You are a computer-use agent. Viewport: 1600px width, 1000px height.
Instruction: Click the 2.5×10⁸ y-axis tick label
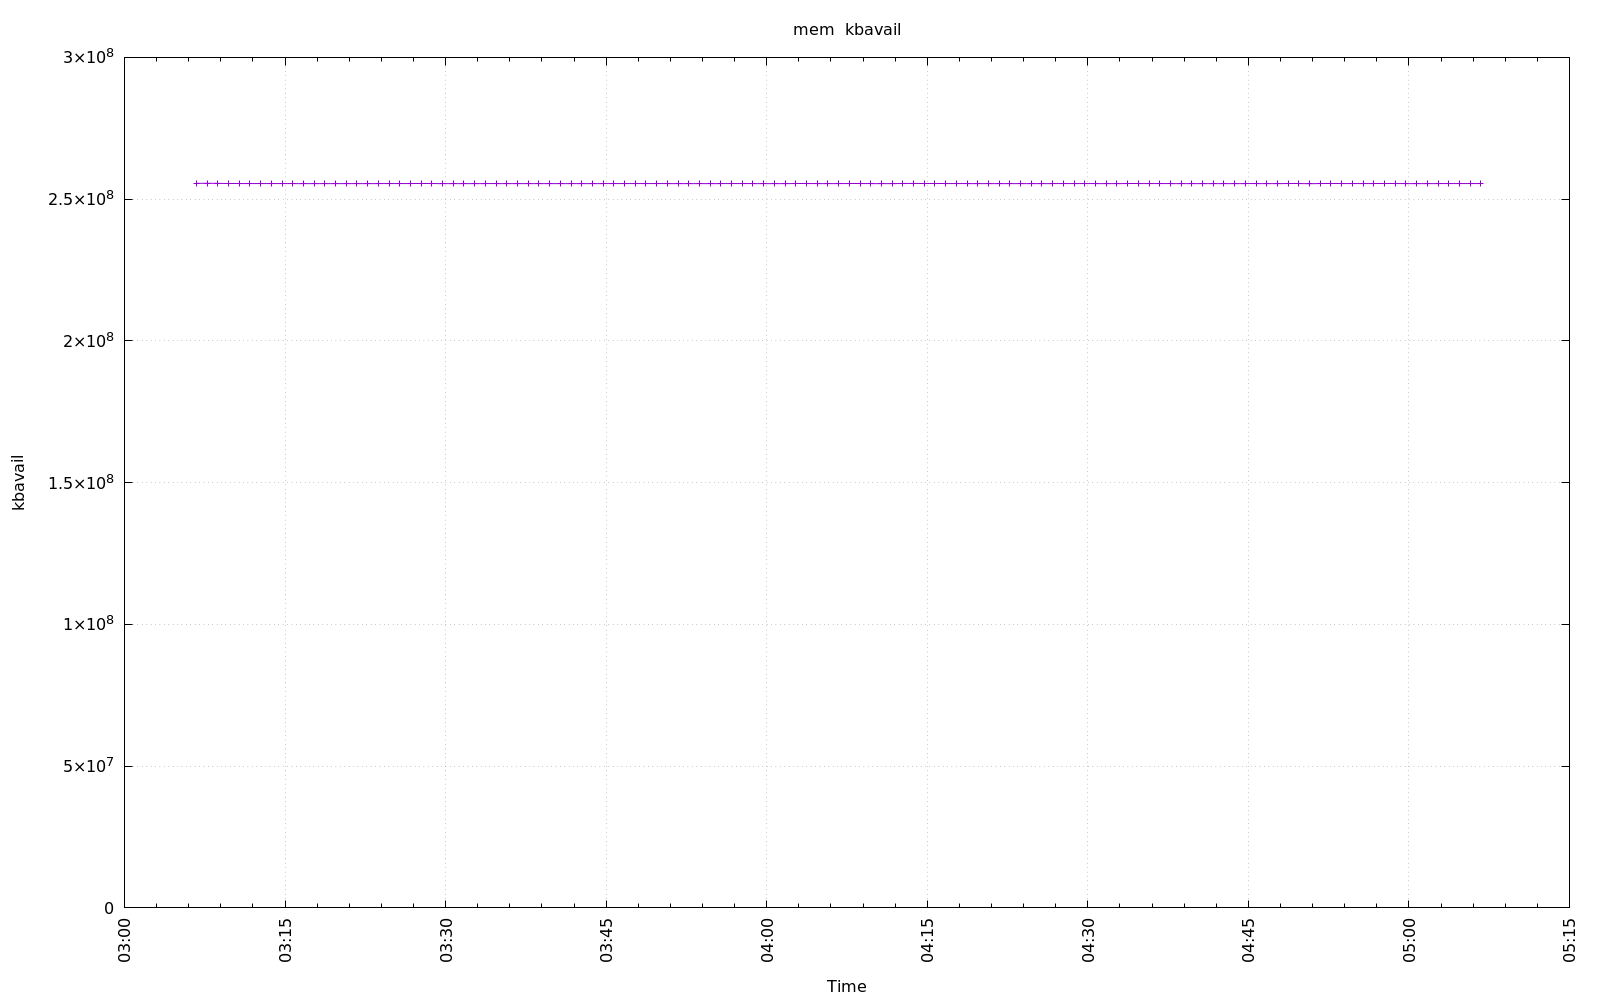coord(81,199)
